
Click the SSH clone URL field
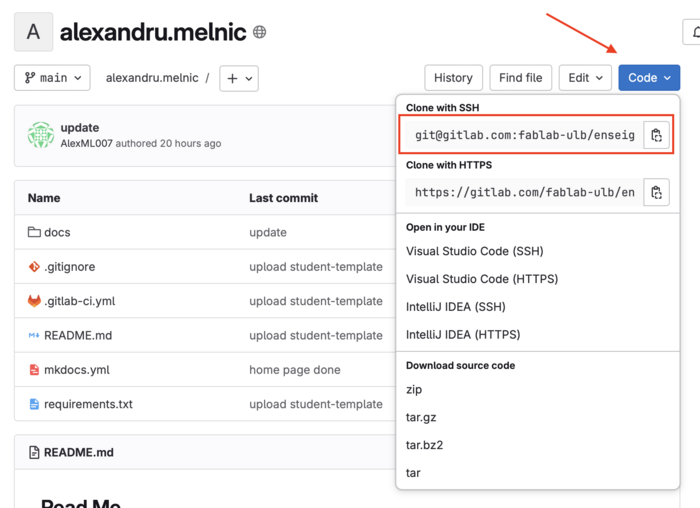click(x=524, y=135)
